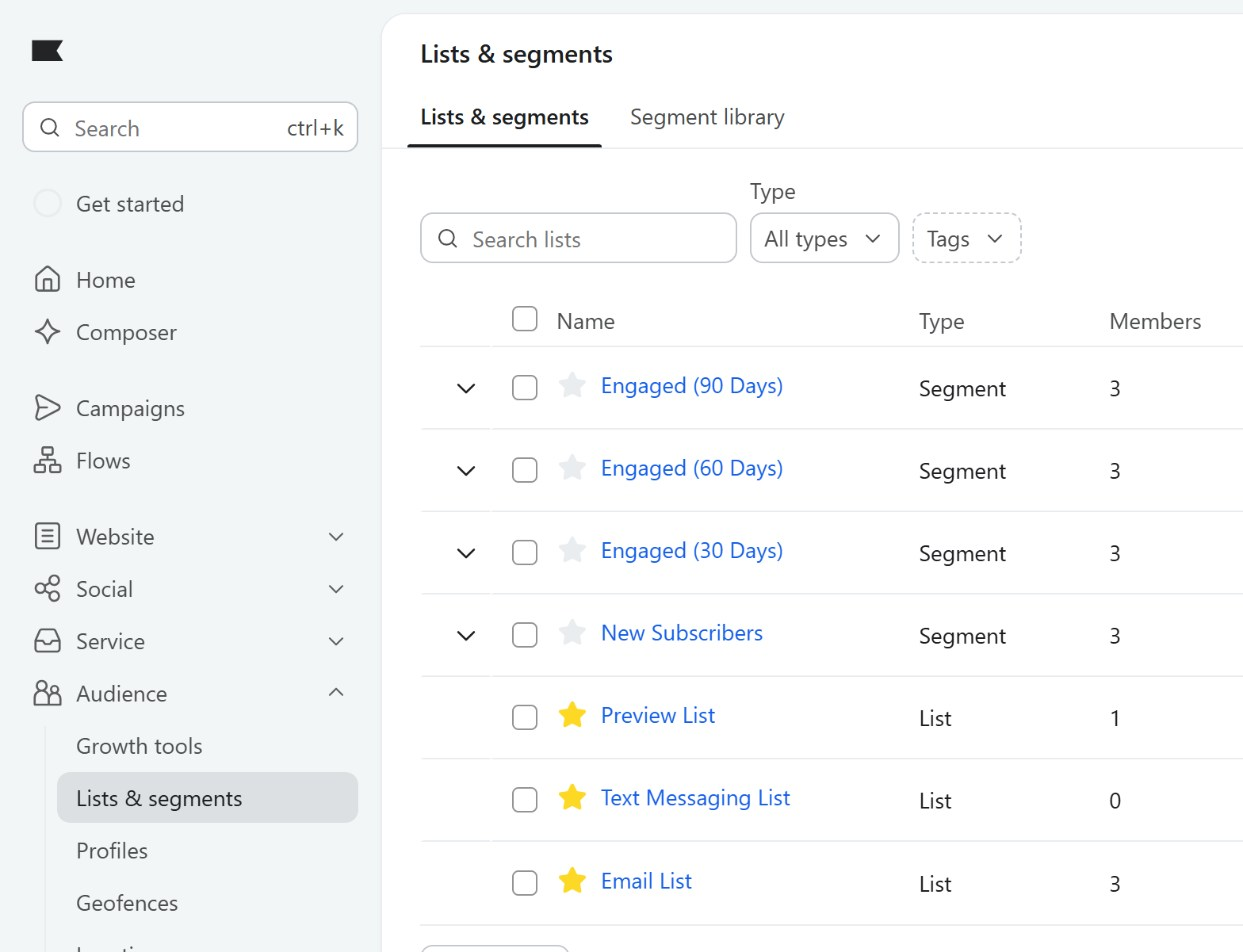Open Profiles in sidebar
The height and width of the screenshot is (952, 1243).
coord(112,850)
